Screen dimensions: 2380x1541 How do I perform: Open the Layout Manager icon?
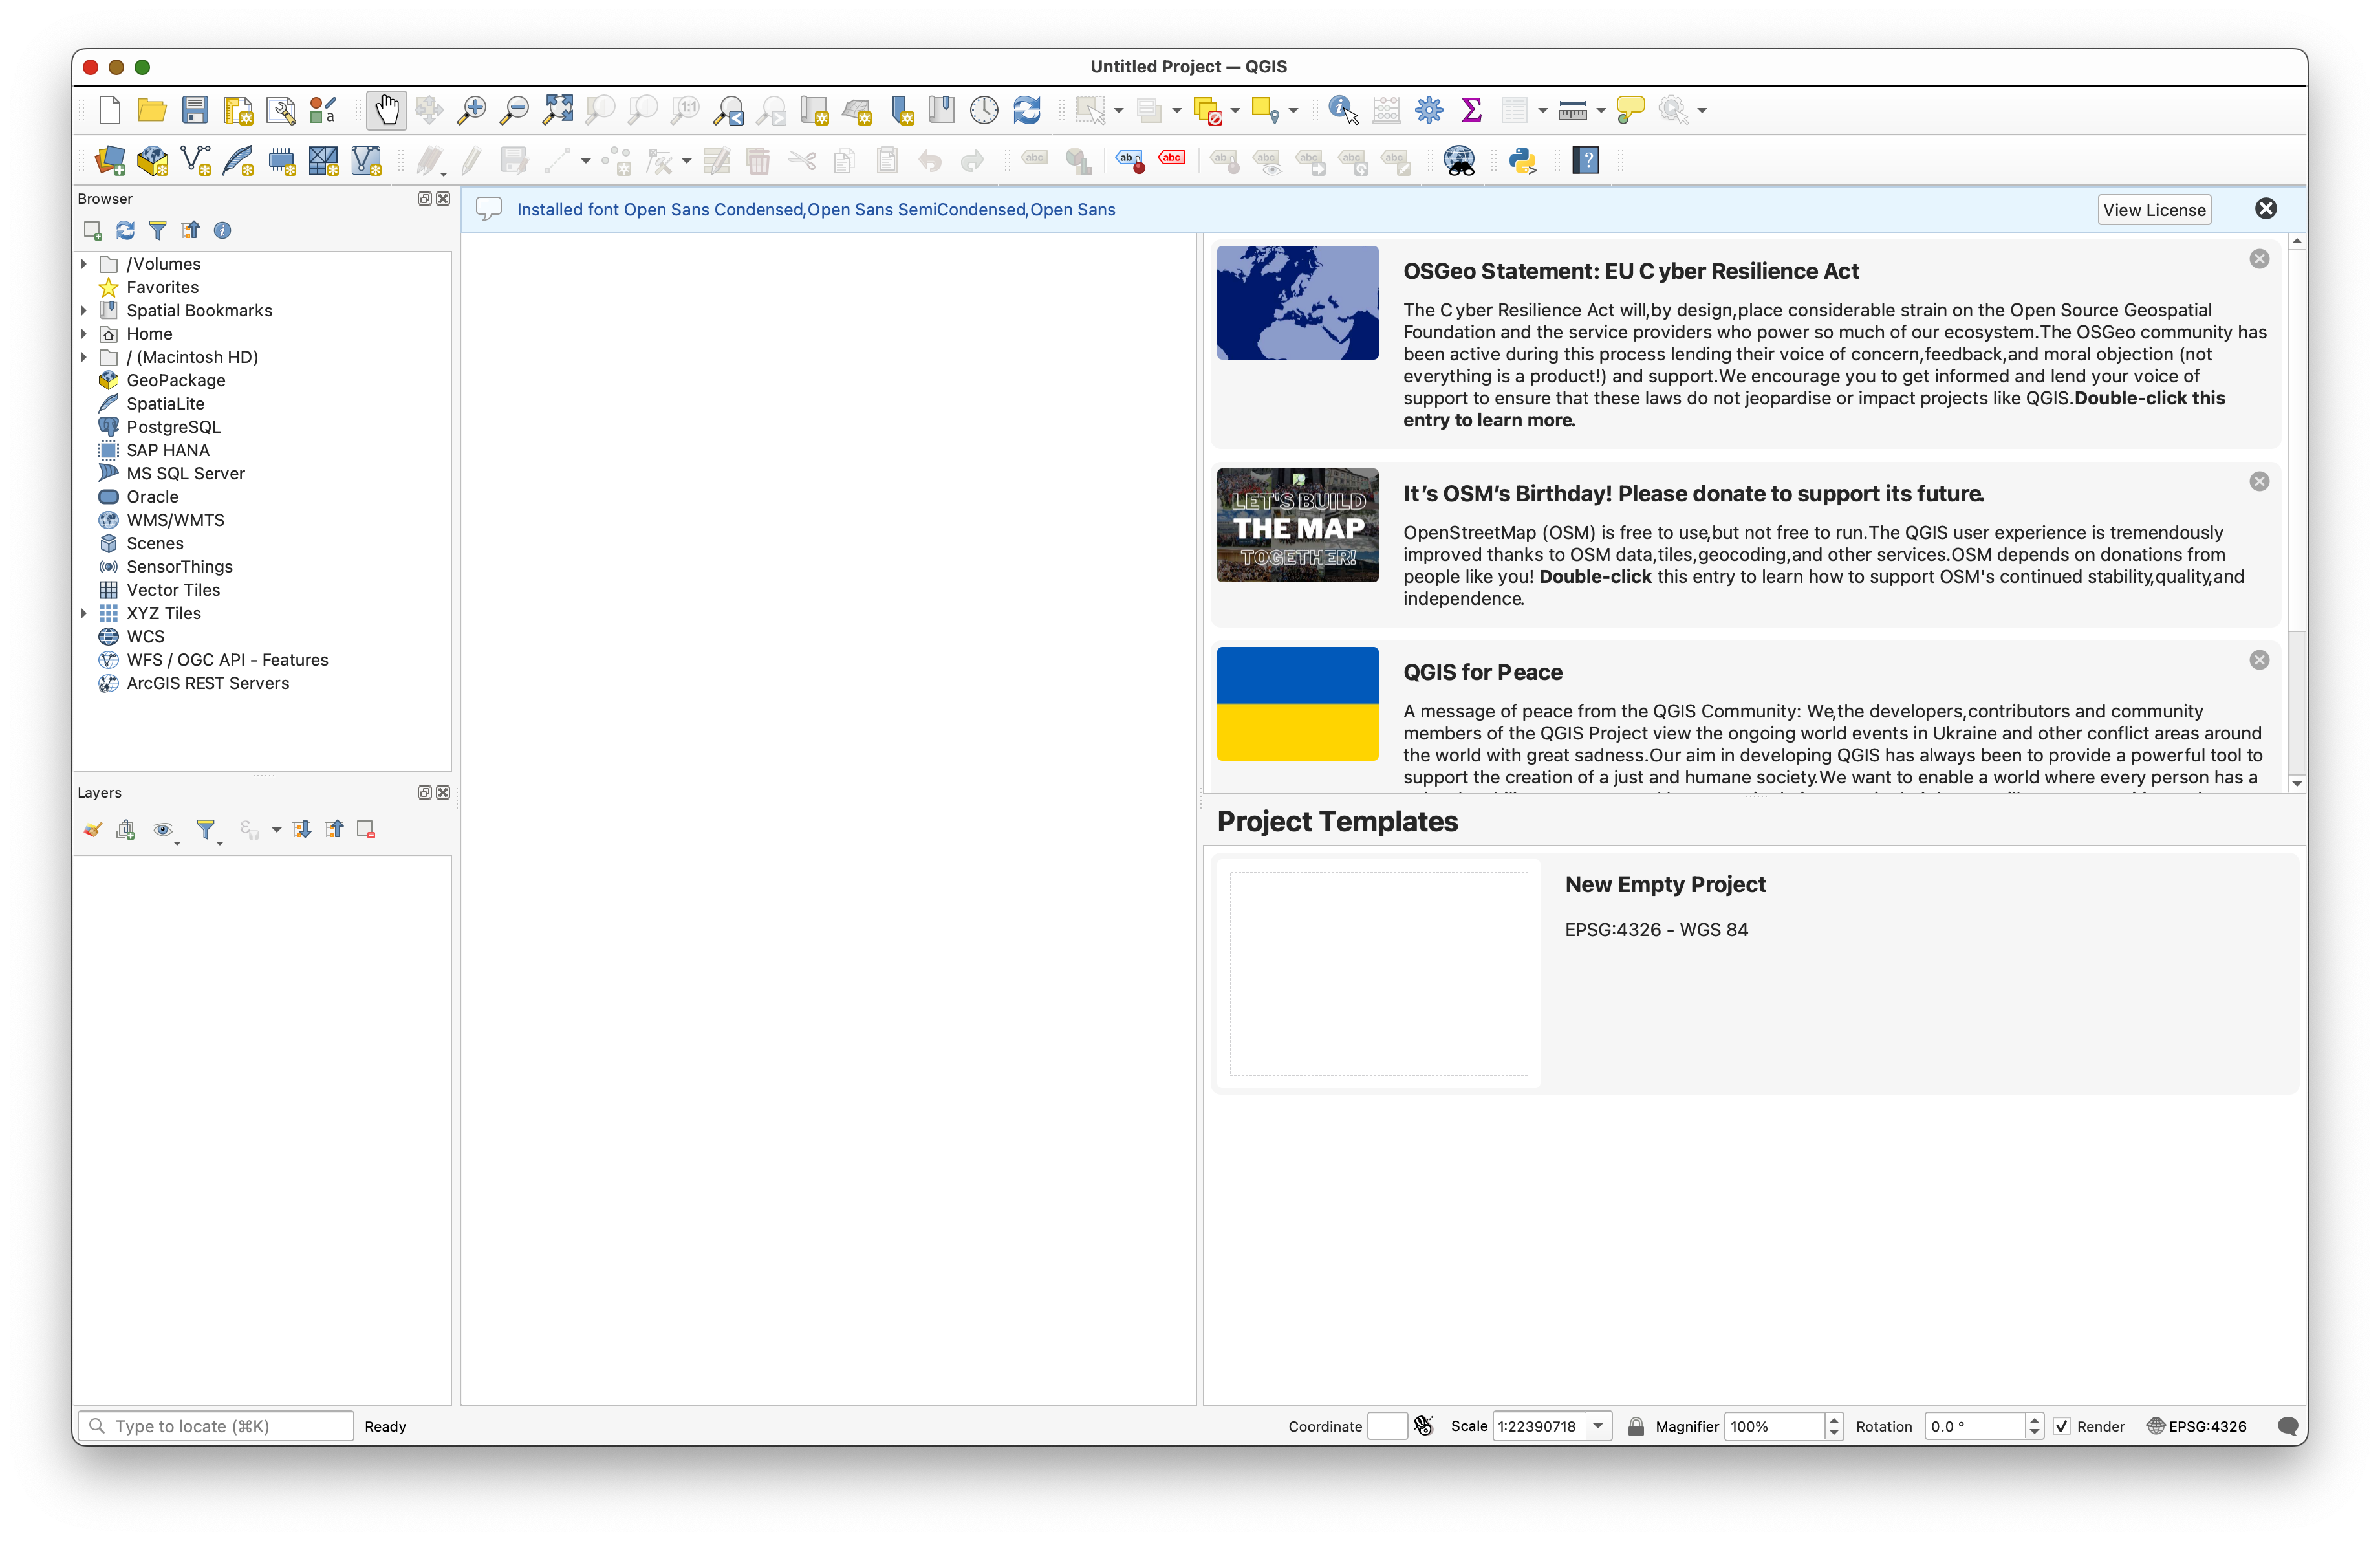[281, 110]
